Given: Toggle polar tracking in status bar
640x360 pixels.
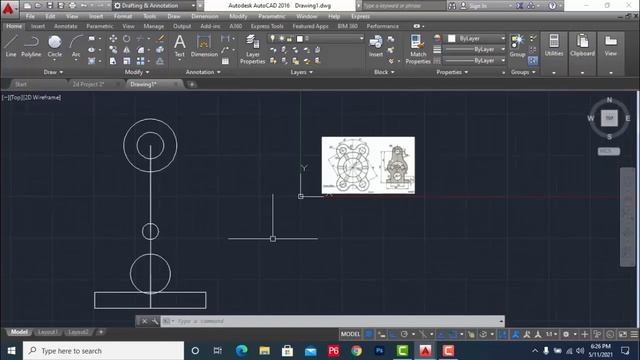Looking at the screenshot, I should tap(404, 334).
